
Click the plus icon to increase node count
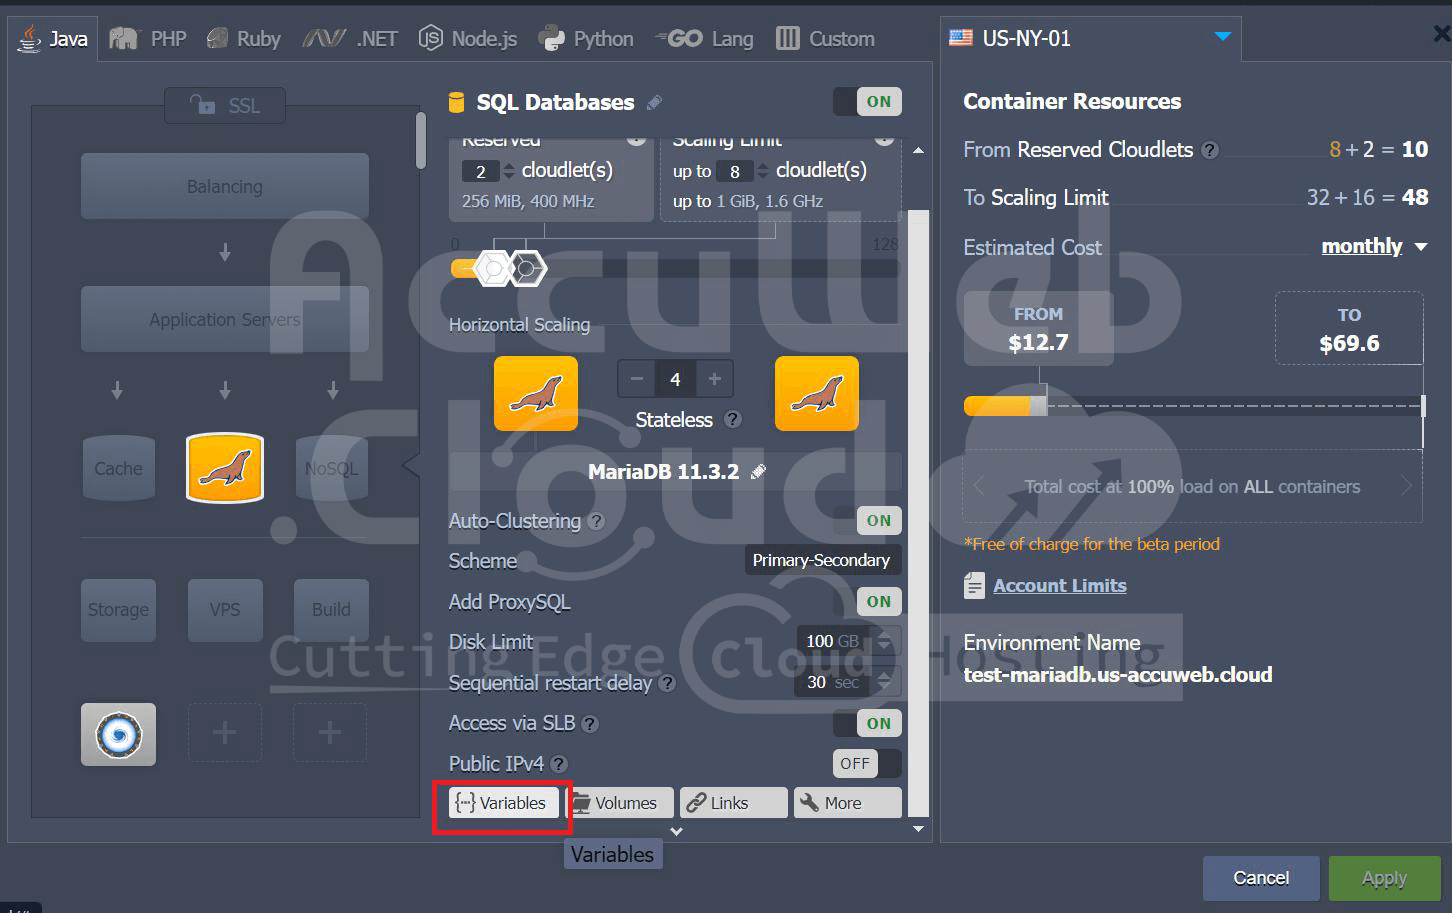714,379
